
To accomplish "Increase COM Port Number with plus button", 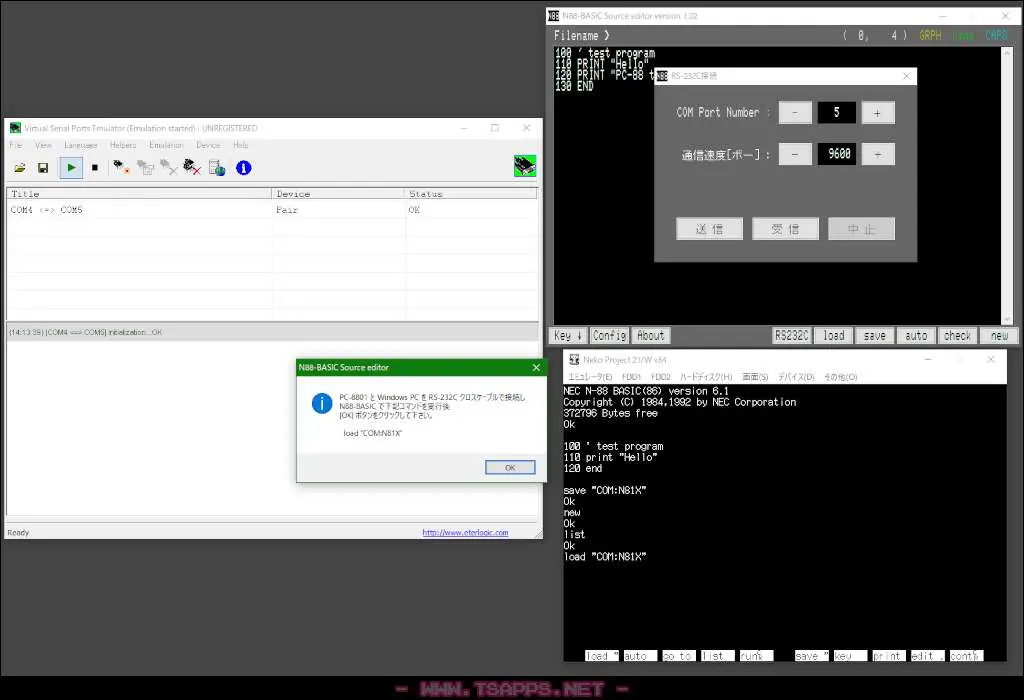I will pyautogui.click(x=878, y=113).
